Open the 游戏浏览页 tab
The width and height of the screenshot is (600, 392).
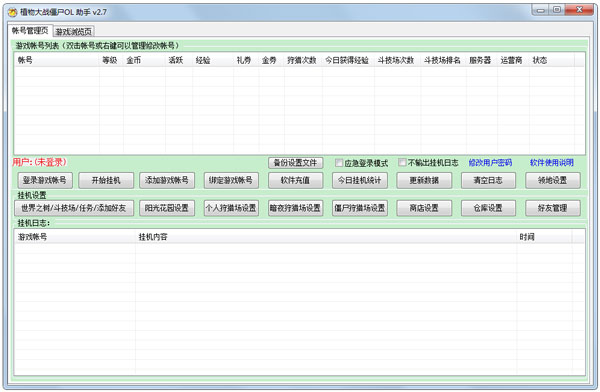point(73,31)
